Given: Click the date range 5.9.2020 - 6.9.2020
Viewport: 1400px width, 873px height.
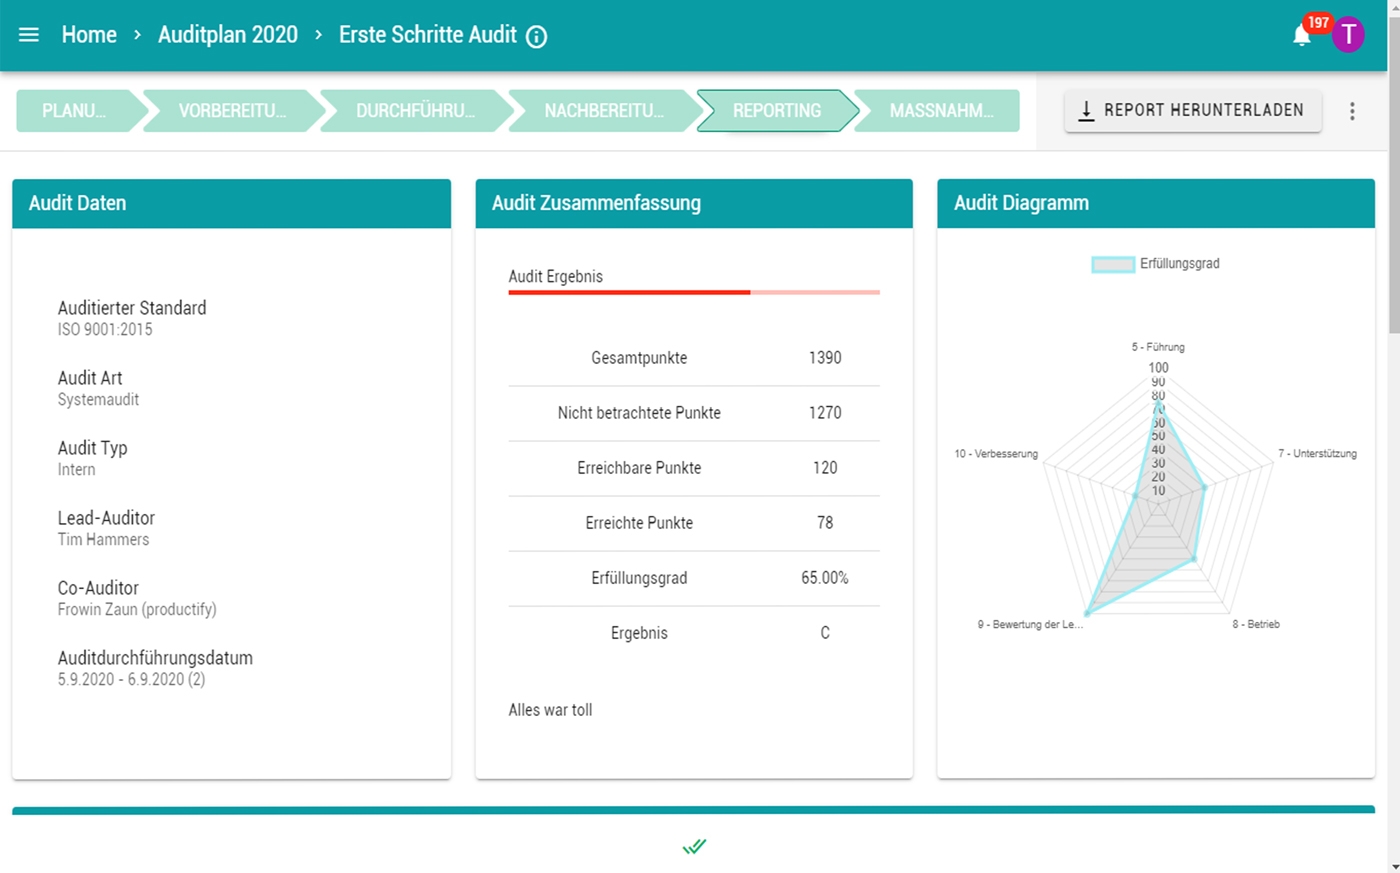Looking at the screenshot, I should tap(131, 679).
